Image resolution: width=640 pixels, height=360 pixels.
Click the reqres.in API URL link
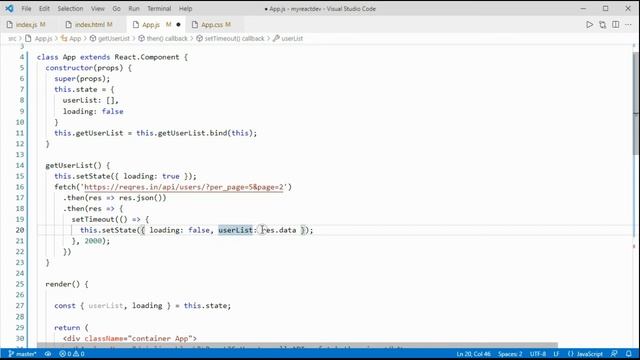tap(184, 187)
